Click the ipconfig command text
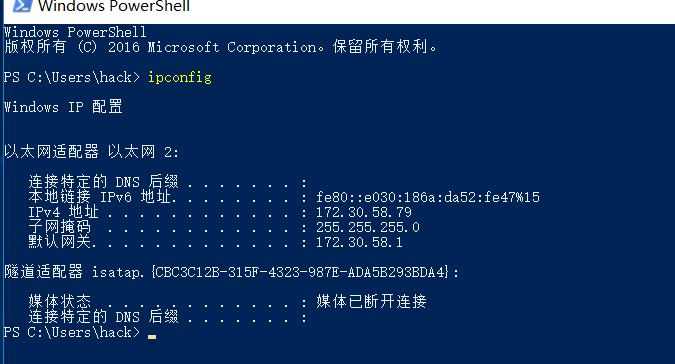The image size is (675, 364). click(180, 77)
